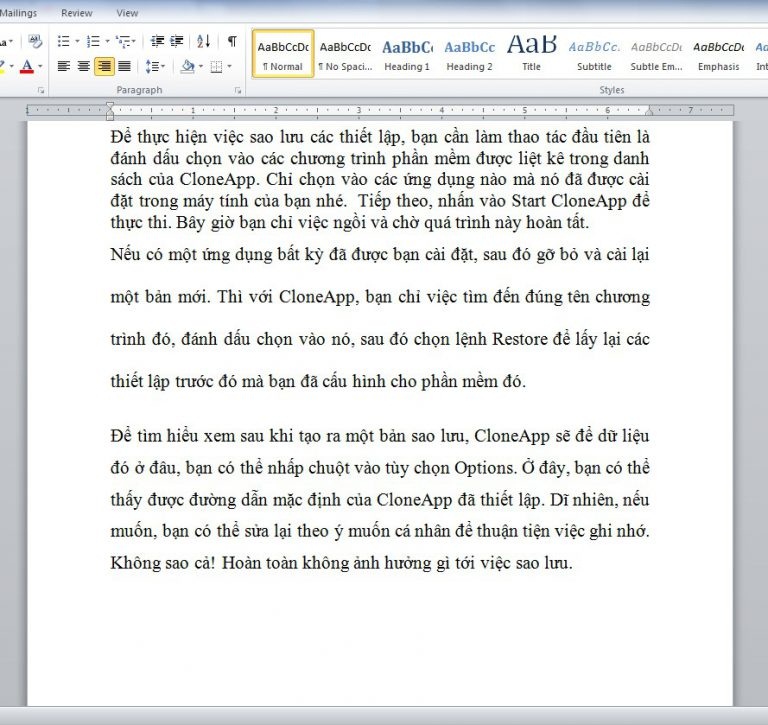This screenshot has height=725, width=768.
Task: Toggle Show/Hide paragraph marks
Action: (x=232, y=41)
